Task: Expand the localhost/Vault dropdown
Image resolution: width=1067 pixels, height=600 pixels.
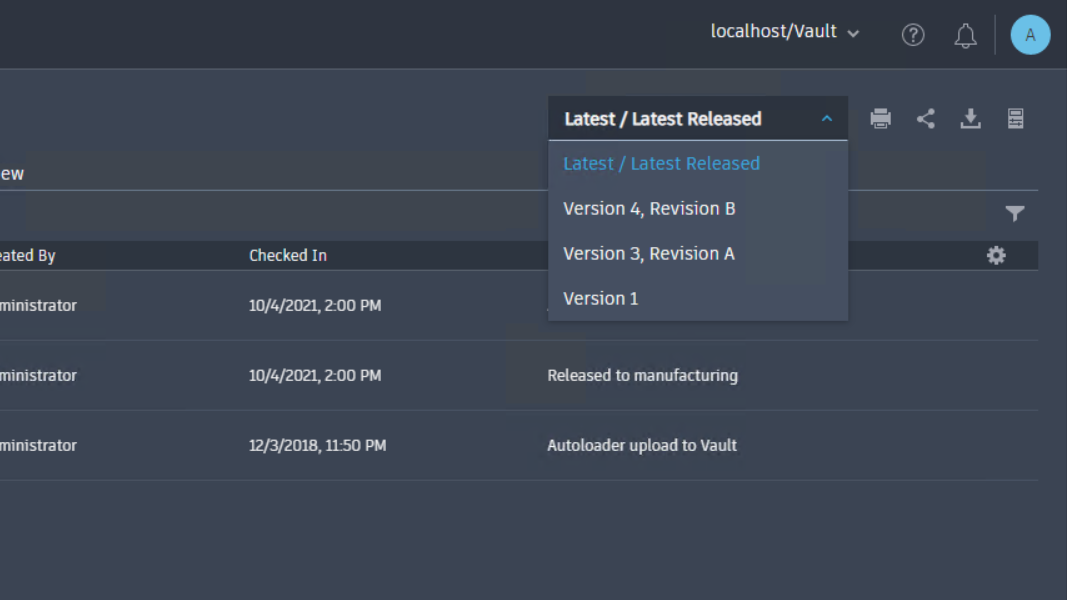Action: [785, 32]
